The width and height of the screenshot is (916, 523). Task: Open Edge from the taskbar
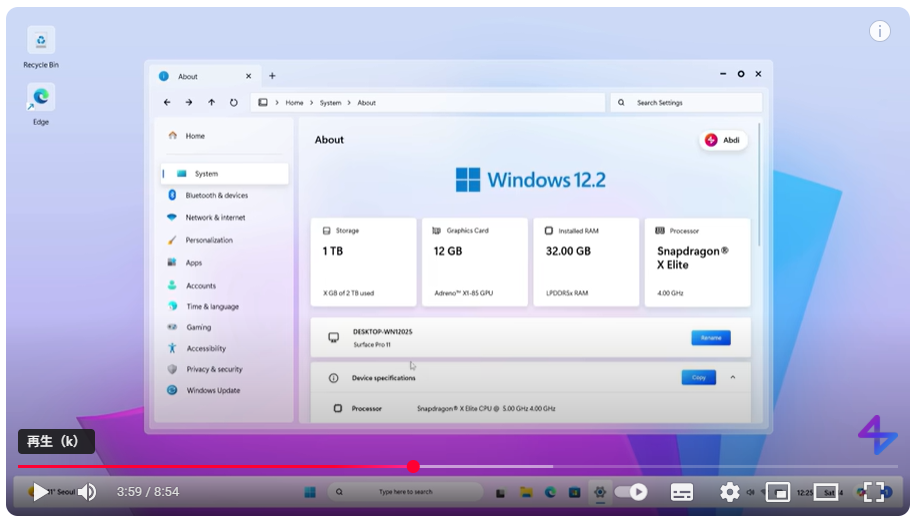[x=550, y=492]
